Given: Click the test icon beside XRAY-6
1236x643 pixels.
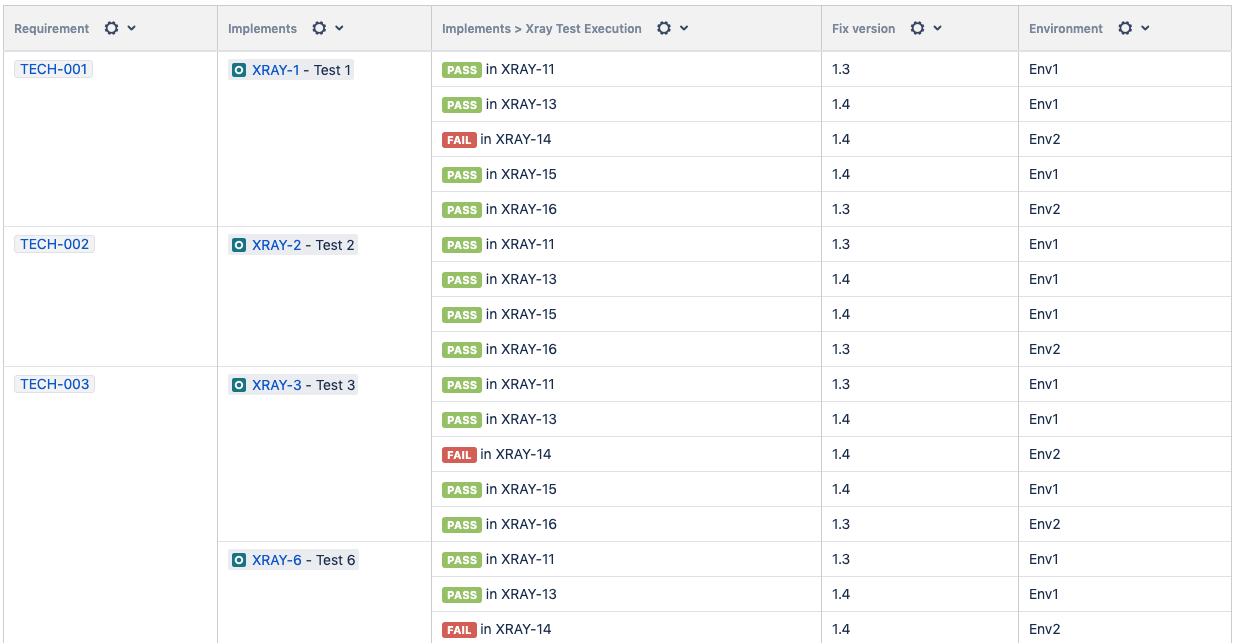Looking at the screenshot, I should (239, 560).
